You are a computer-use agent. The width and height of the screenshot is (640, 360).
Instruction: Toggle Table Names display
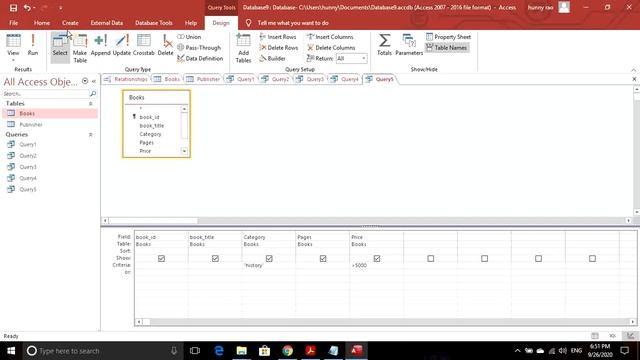[x=447, y=48]
